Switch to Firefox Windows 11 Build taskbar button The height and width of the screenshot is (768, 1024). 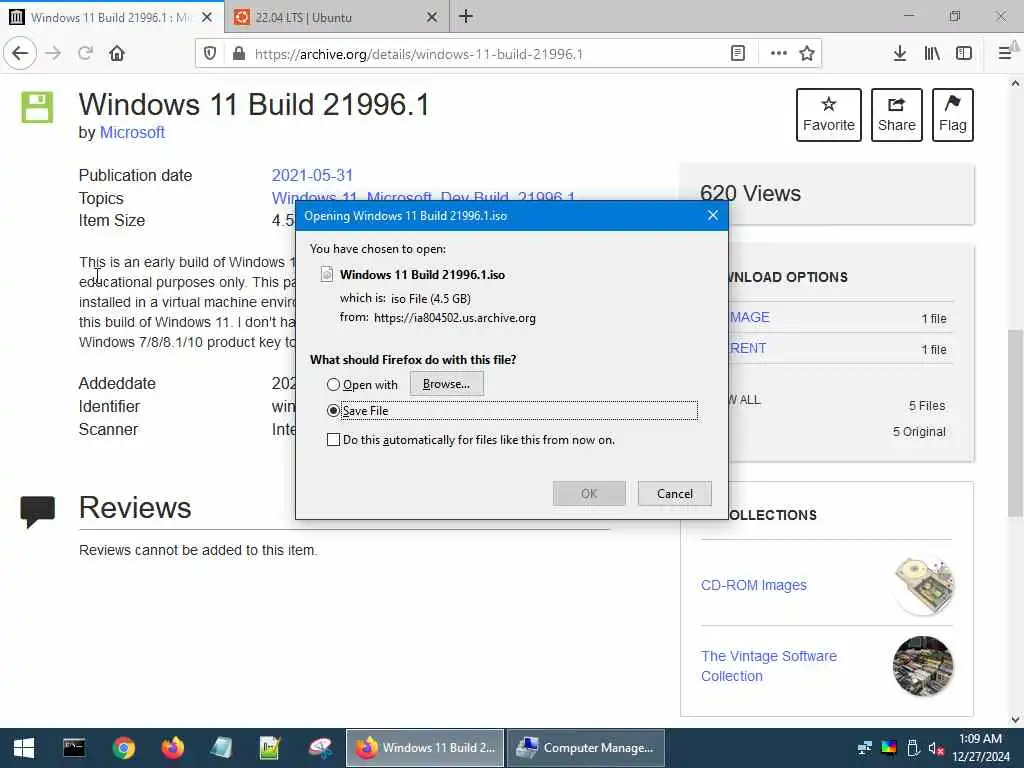pyautogui.click(x=424, y=748)
